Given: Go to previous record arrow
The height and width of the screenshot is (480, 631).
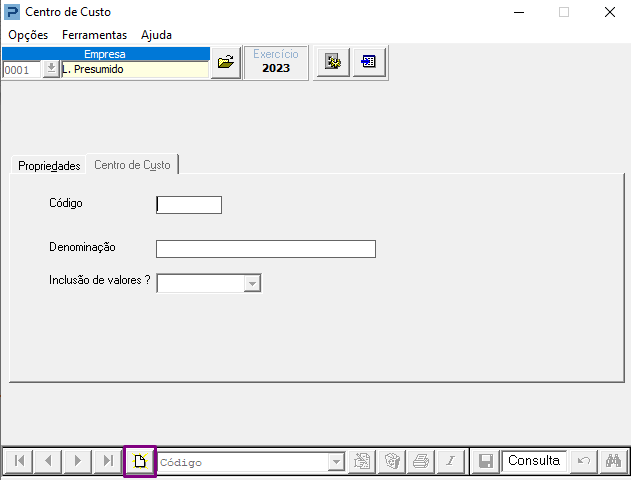Looking at the screenshot, I should pyautogui.click(x=48, y=461).
